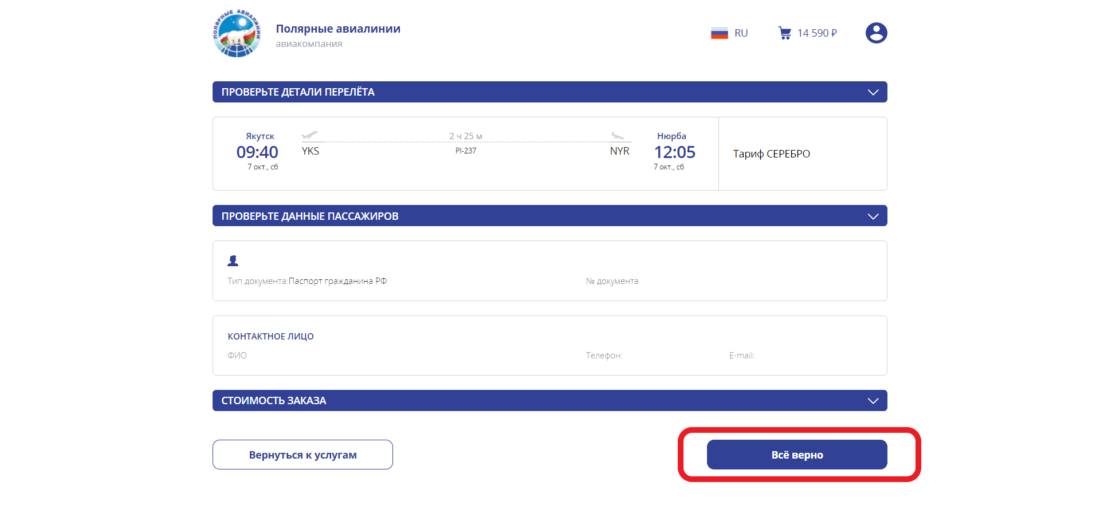Click the 'Тариф СЕРЕБРО' fare label

click(x=771, y=154)
